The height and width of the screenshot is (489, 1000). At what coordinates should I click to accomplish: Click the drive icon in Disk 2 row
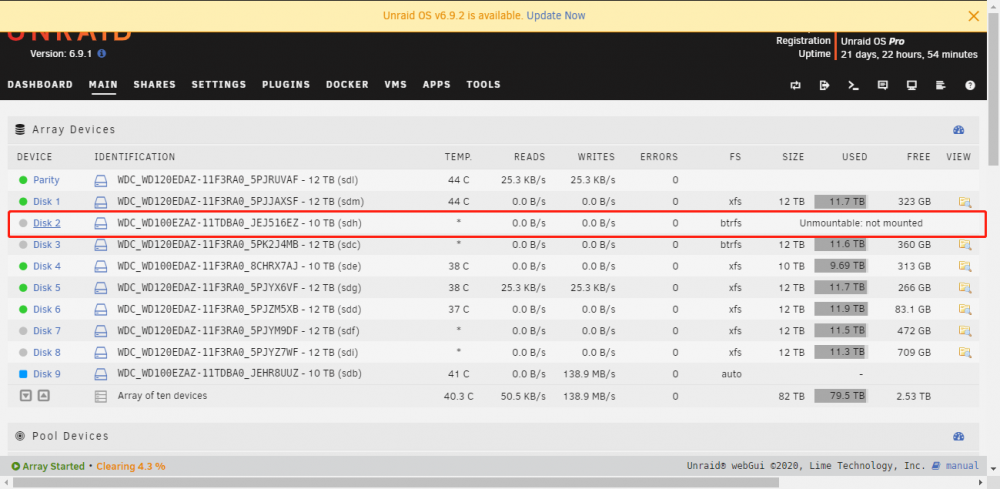click(101, 223)
